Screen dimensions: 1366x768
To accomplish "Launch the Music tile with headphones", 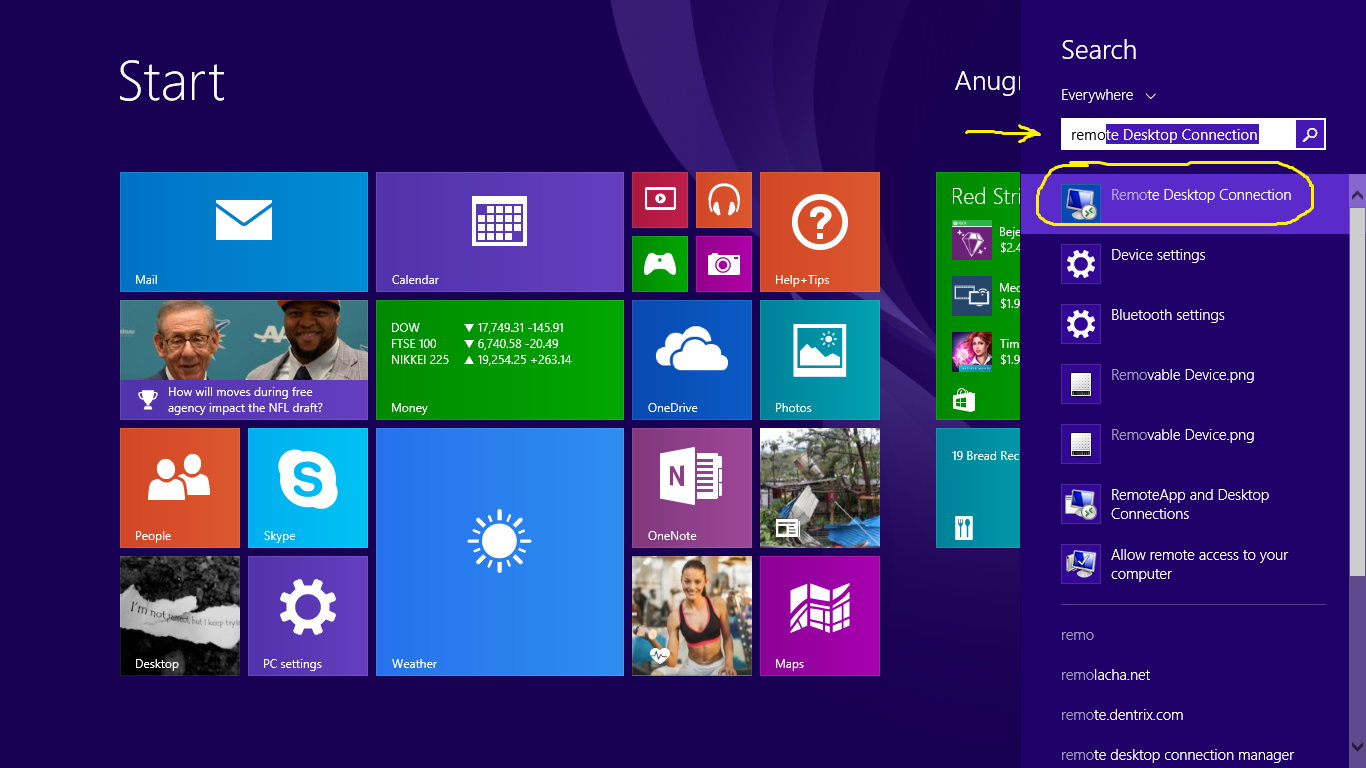I will [724, 200].
